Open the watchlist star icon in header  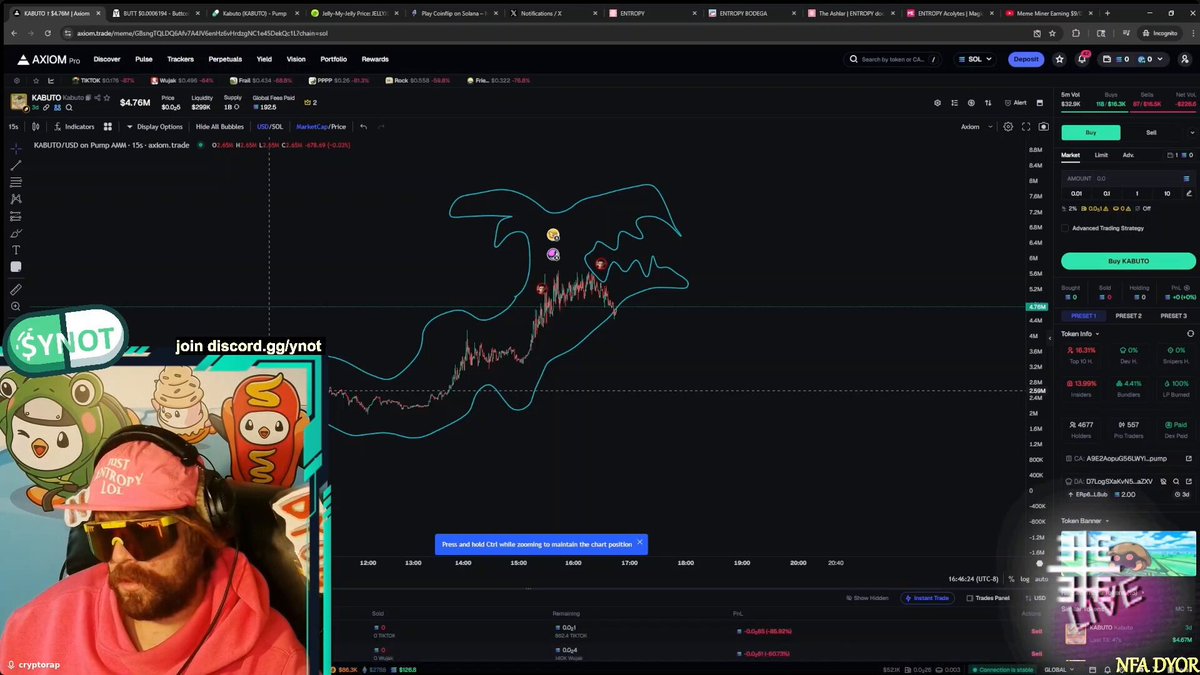[1060, 59]
